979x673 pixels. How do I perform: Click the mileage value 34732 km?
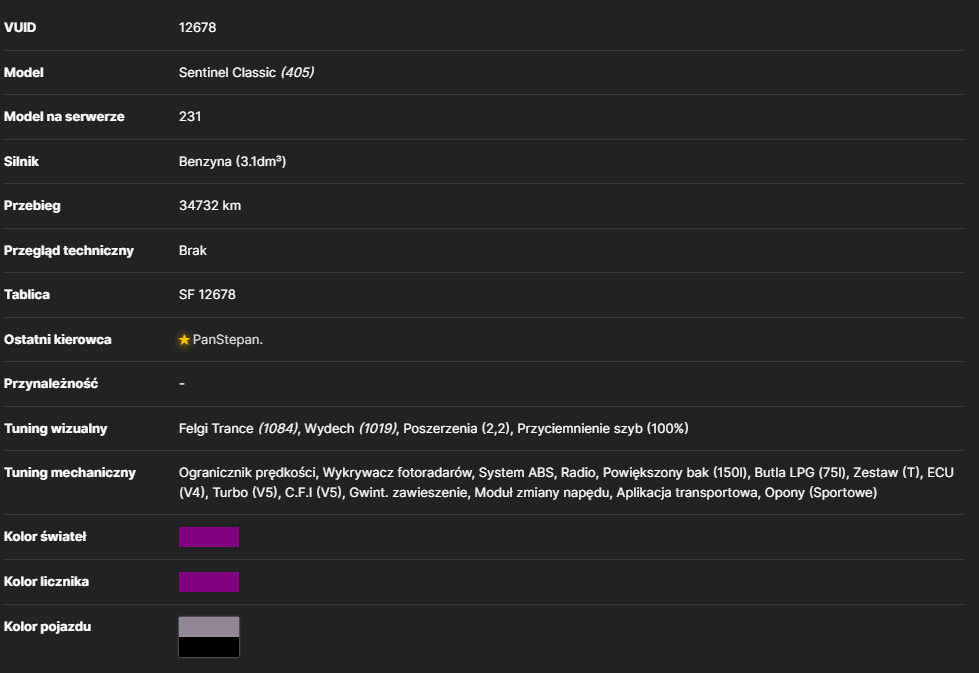point(210,206)
